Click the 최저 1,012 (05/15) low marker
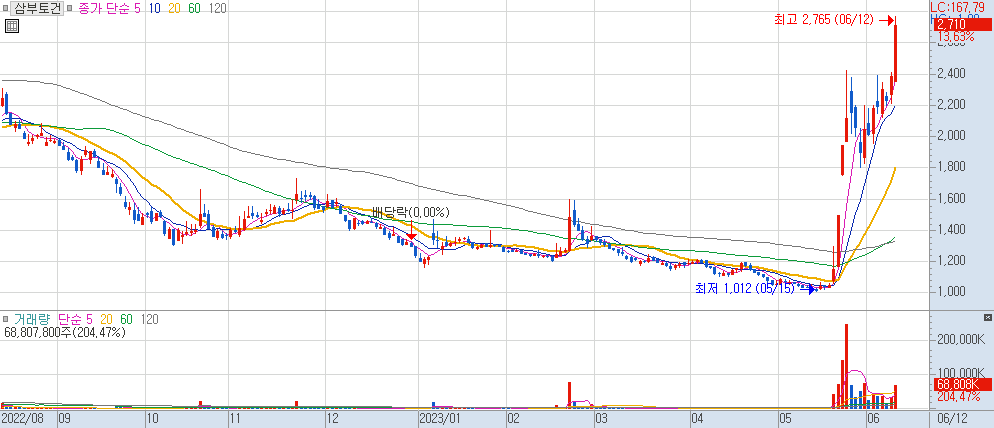Screen dimensions: 994x428 745,289
